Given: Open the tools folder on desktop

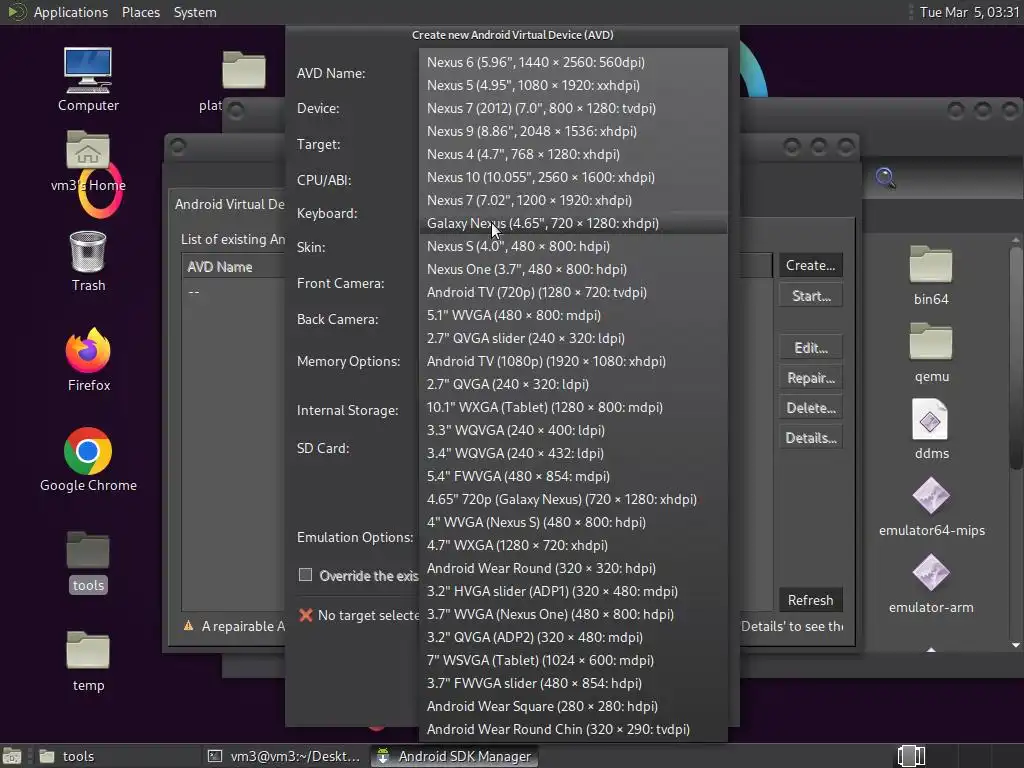Looking at the screenshot, I should click(x=88, y=552).
